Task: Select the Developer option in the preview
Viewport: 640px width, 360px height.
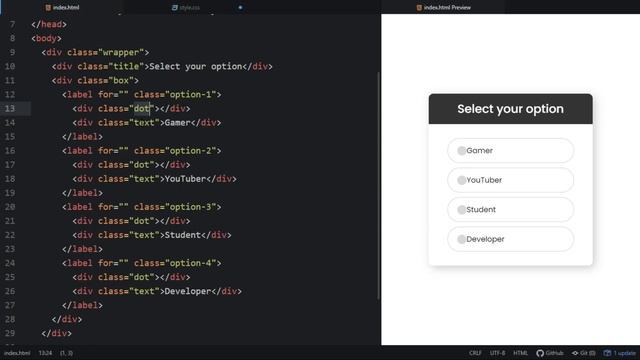Action: [x=511, y=239]
